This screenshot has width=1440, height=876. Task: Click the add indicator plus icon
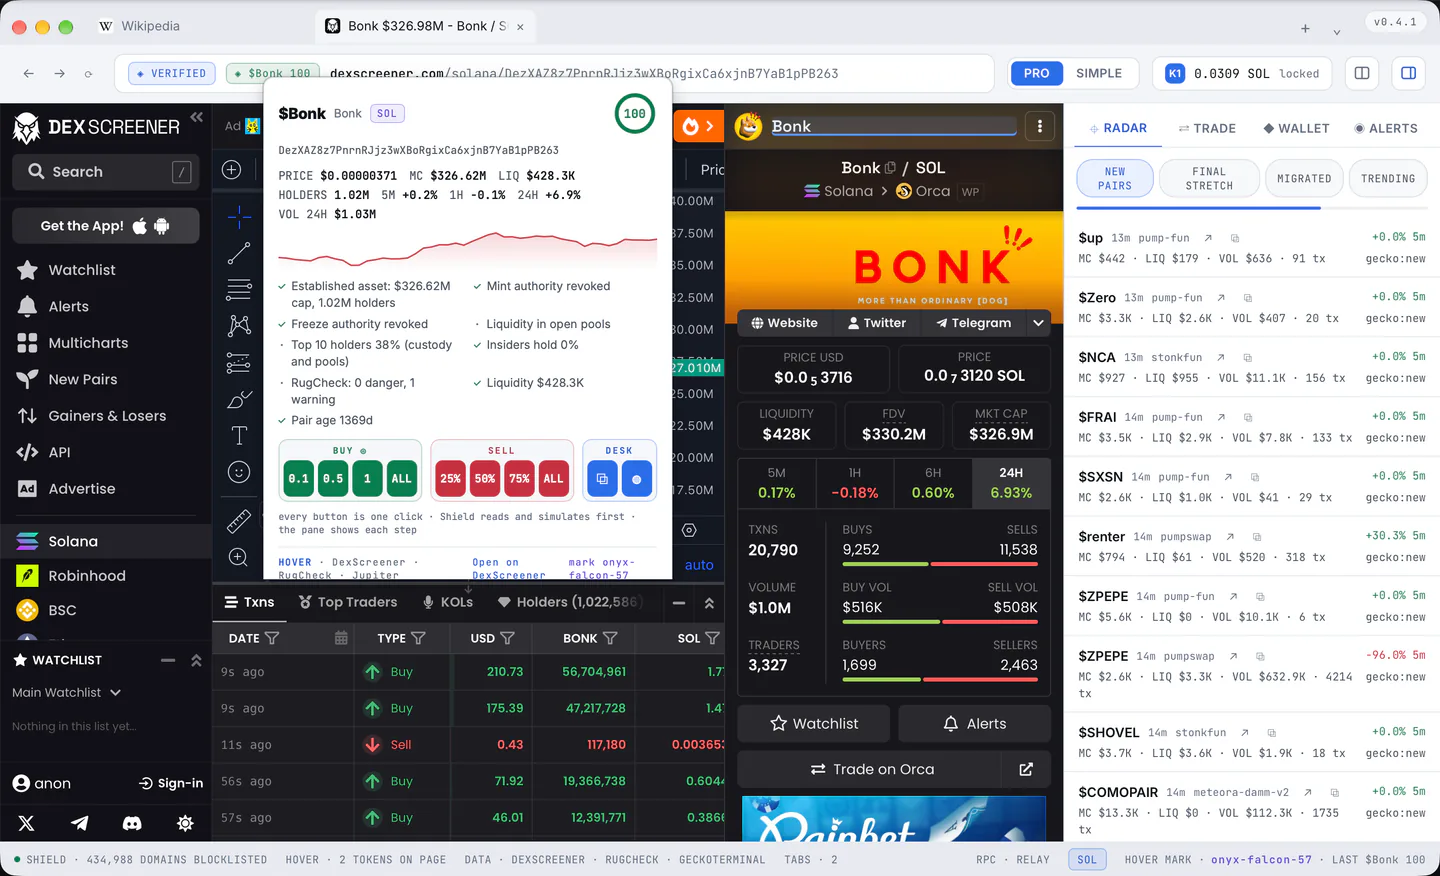pos(231,170)
